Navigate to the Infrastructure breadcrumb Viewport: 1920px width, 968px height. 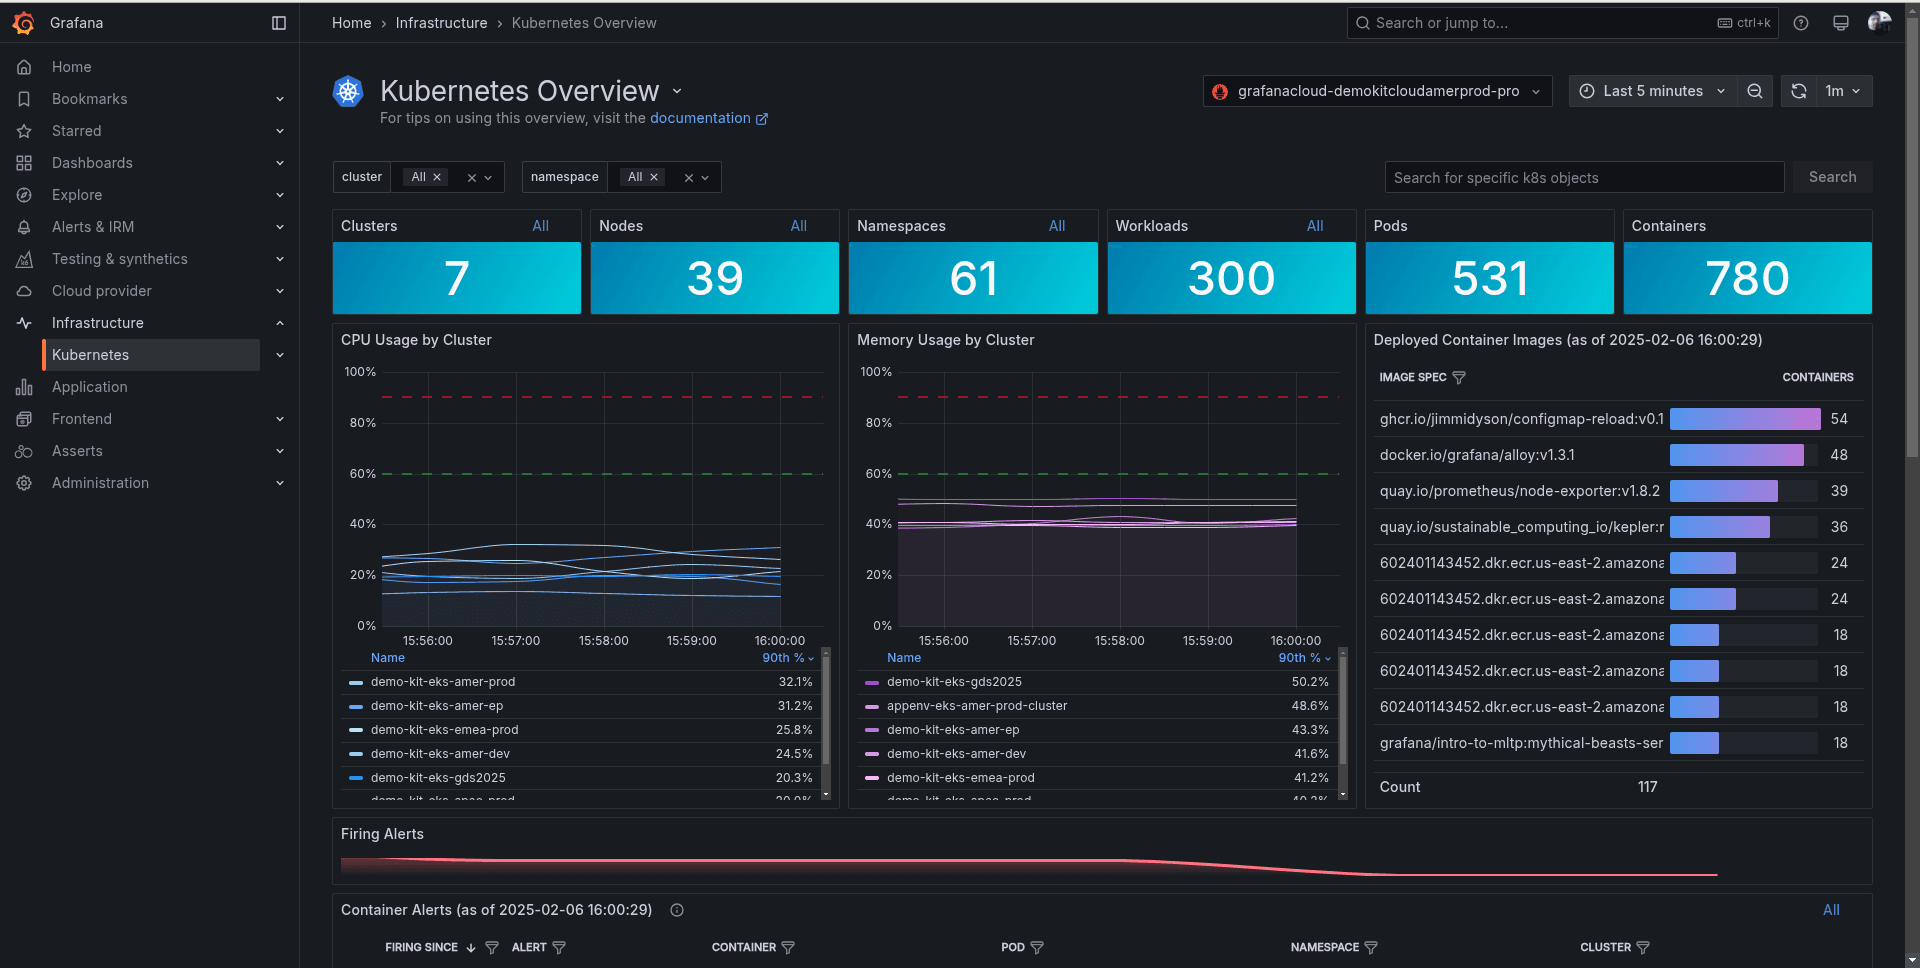point(441,22)
